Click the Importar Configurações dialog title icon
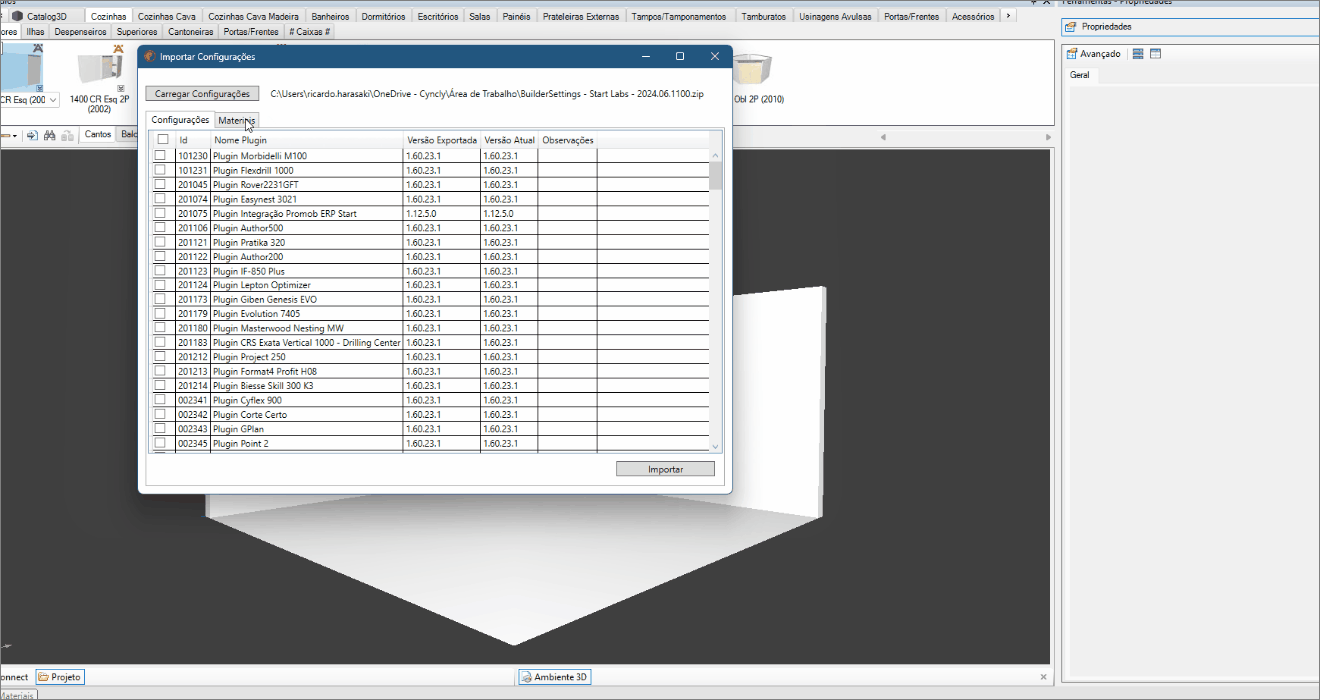1320x700 pixels. [150, 57]
